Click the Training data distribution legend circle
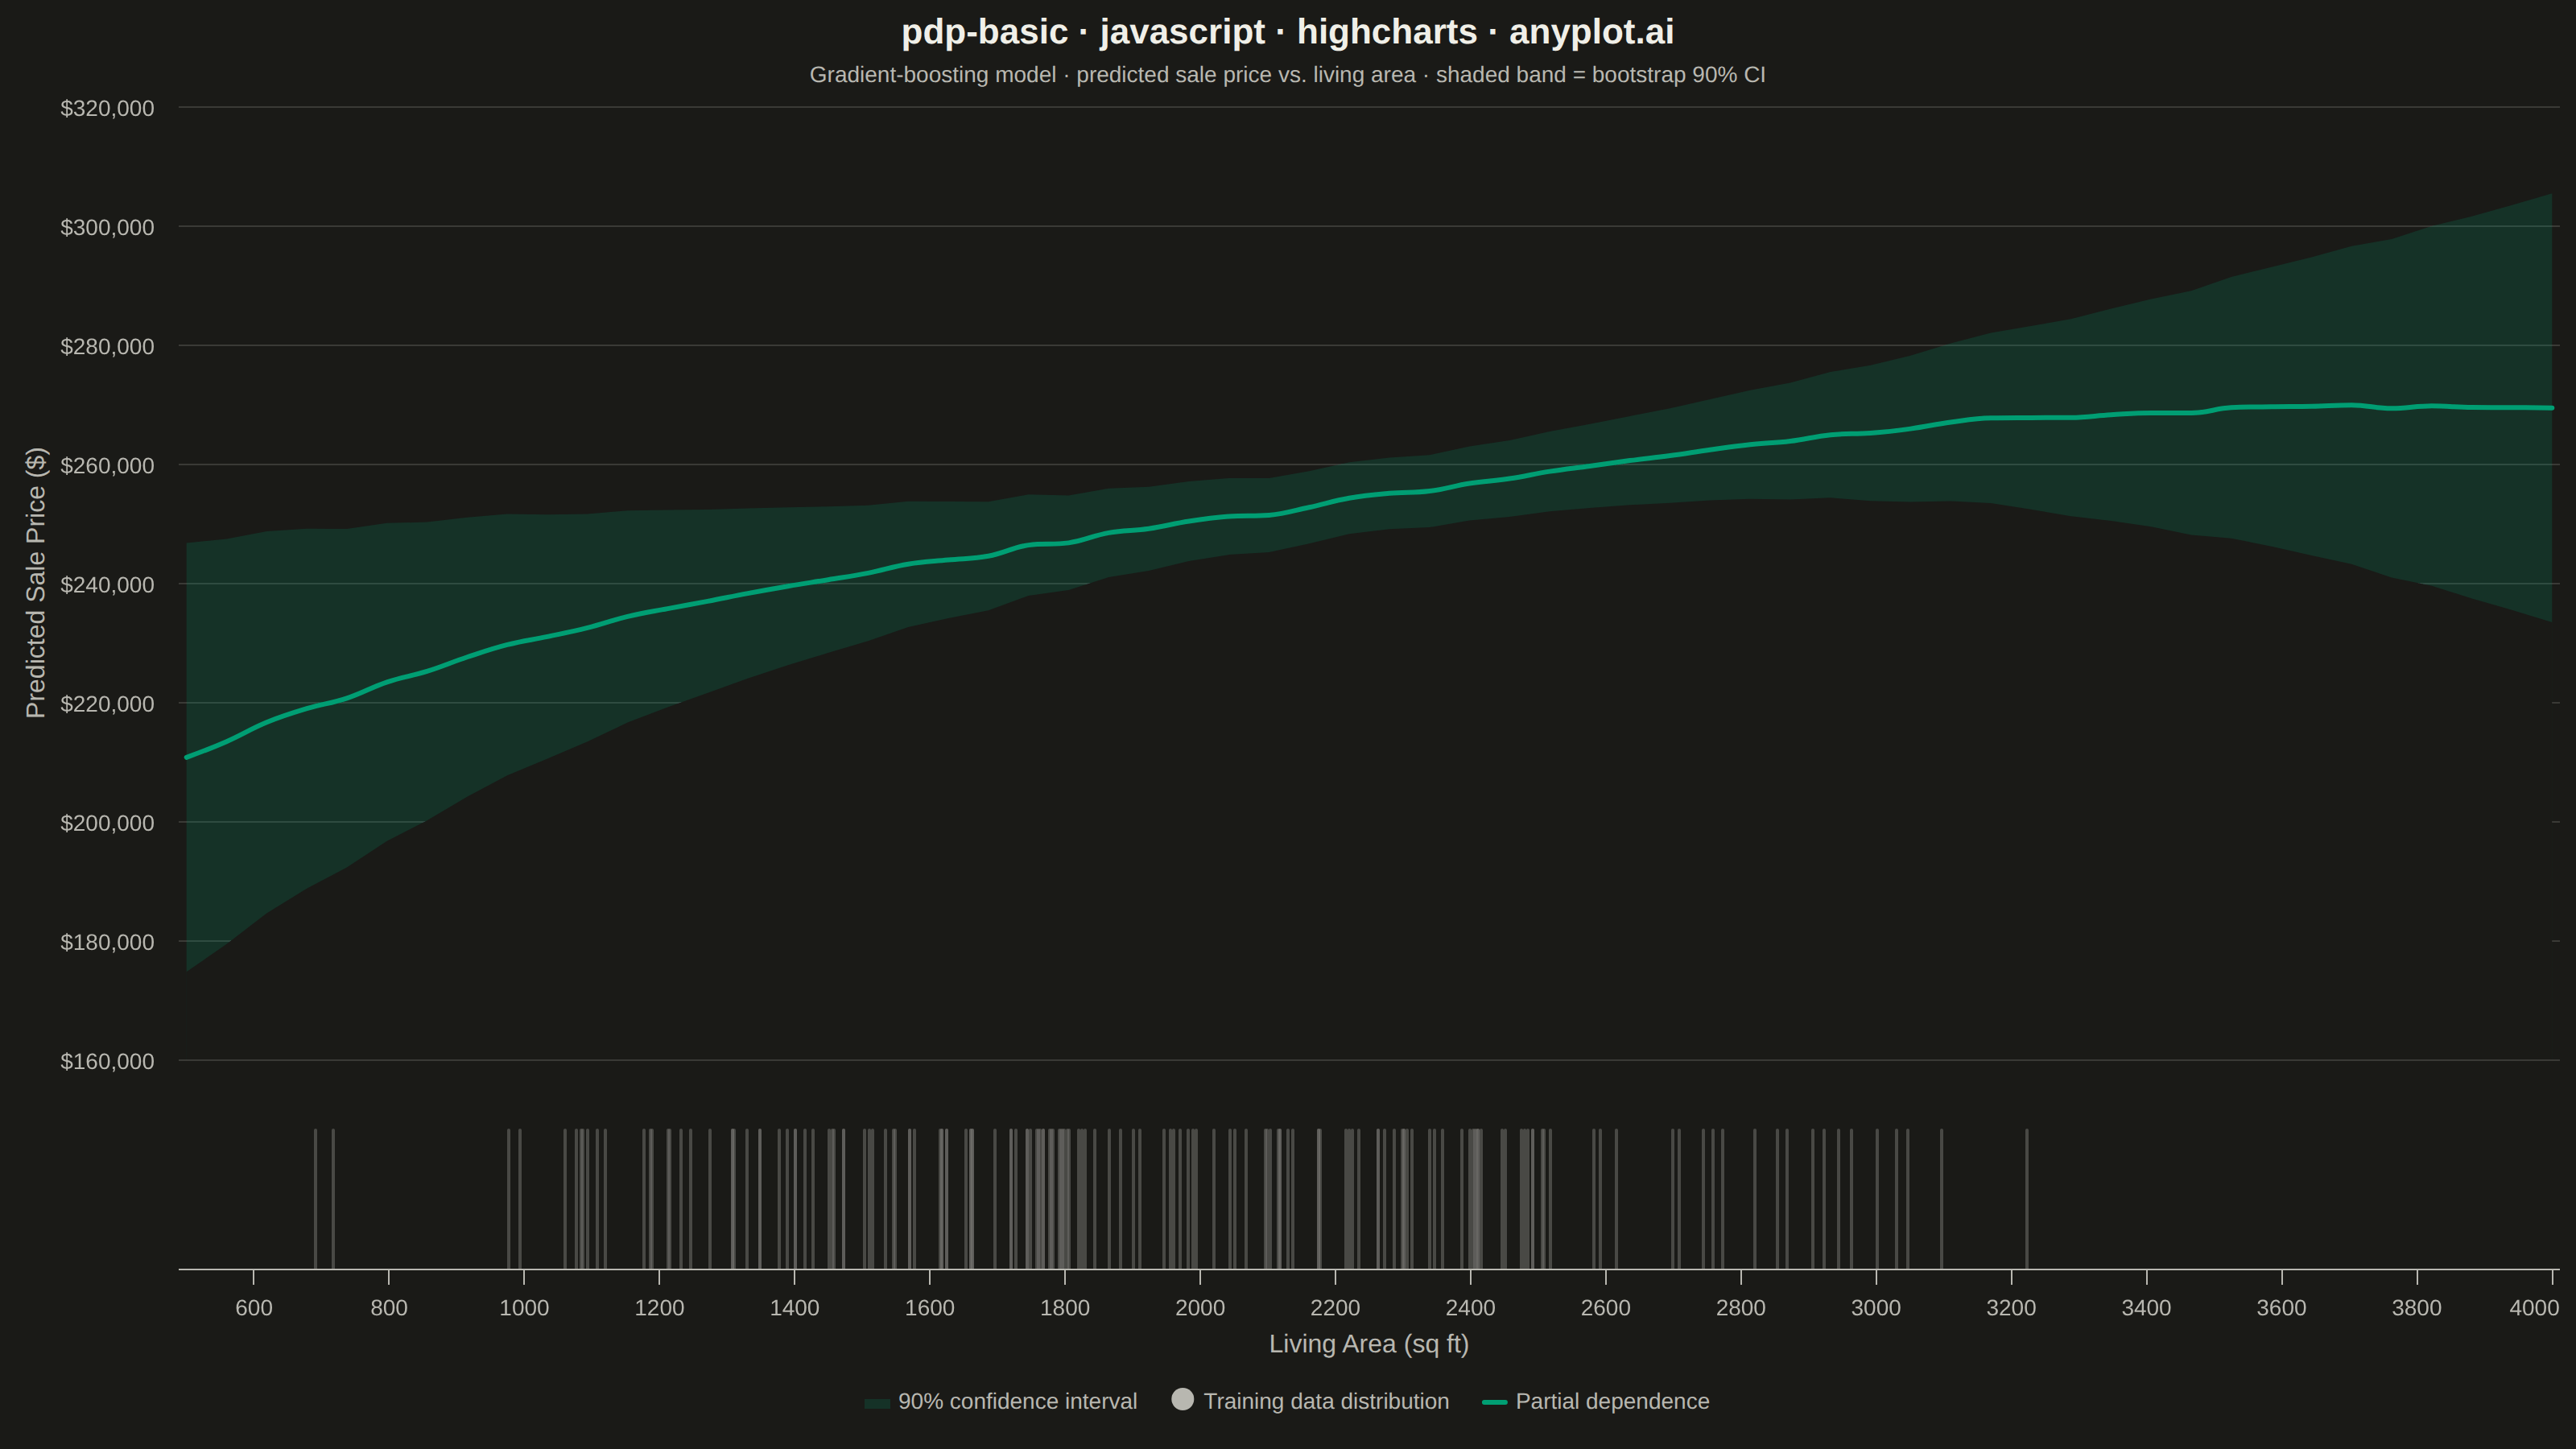Image resolution: width=2576 pixels, height=1449 pixels. point(1182,1399)
